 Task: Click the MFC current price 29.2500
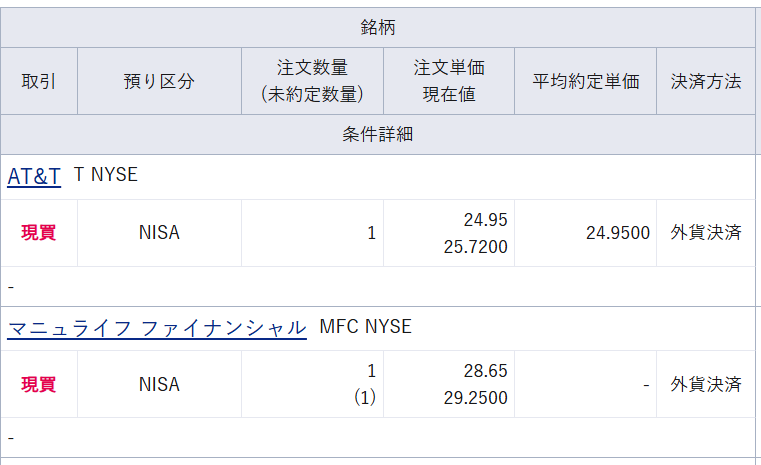476,398
